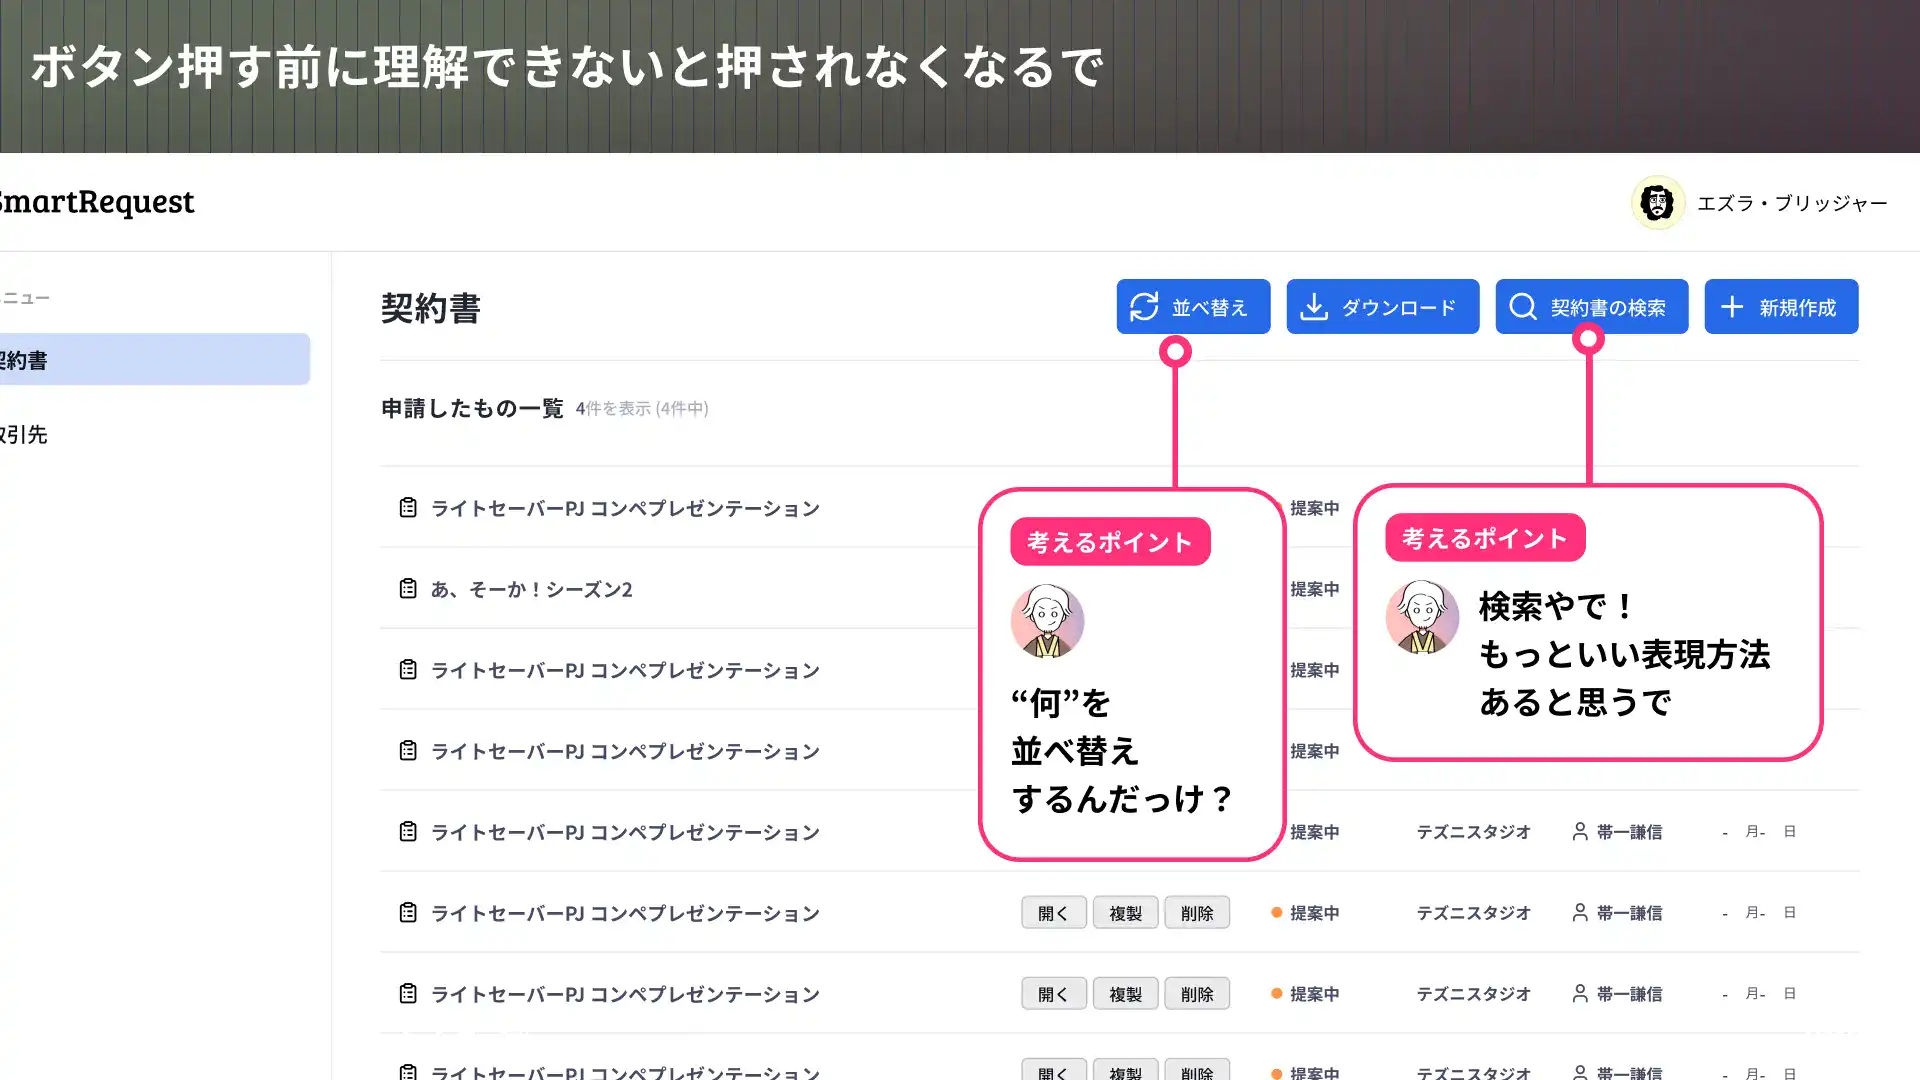
Task: Click the 複製 button to duplicate a contract
Action: pos(1125,912)
